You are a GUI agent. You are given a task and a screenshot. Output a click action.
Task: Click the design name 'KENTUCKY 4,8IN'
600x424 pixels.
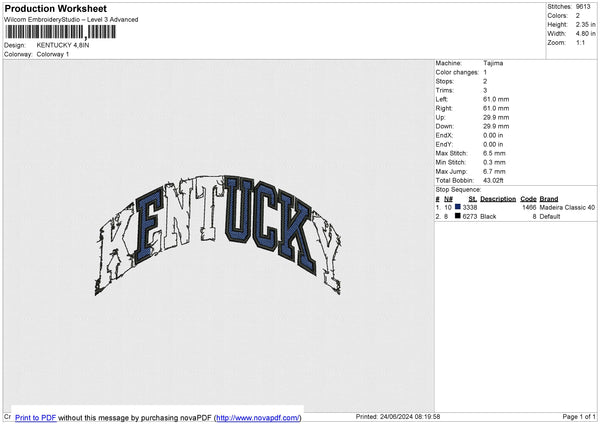click(x=63, y=45)
